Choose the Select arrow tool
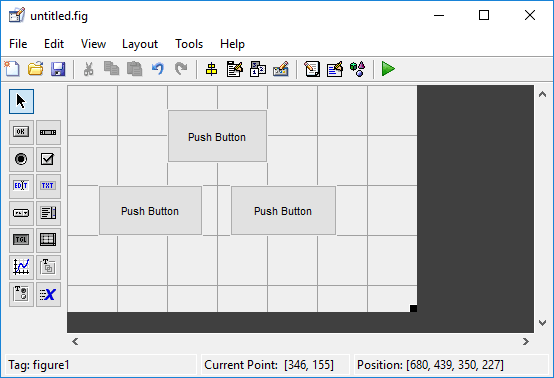 (22, 101)
